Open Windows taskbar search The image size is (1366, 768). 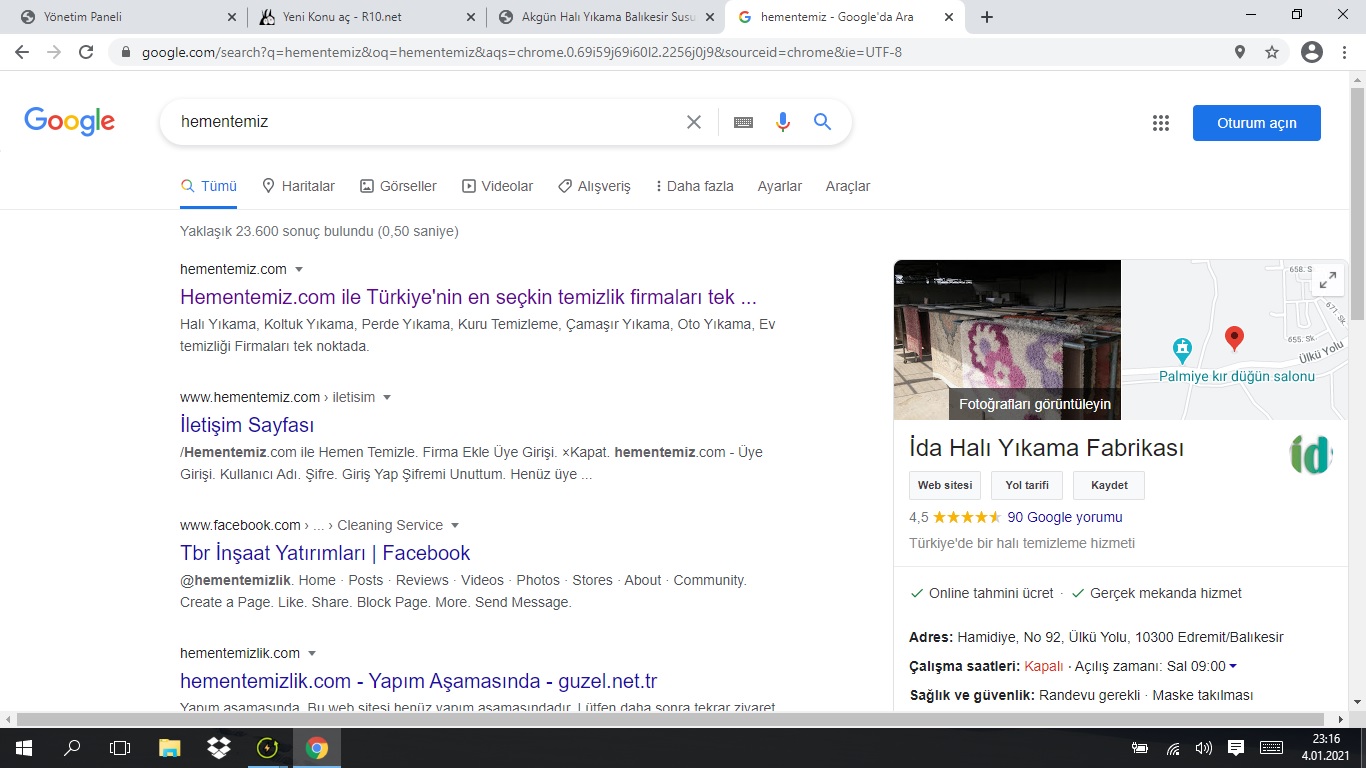pyautogui.click(x=72, y=748)
